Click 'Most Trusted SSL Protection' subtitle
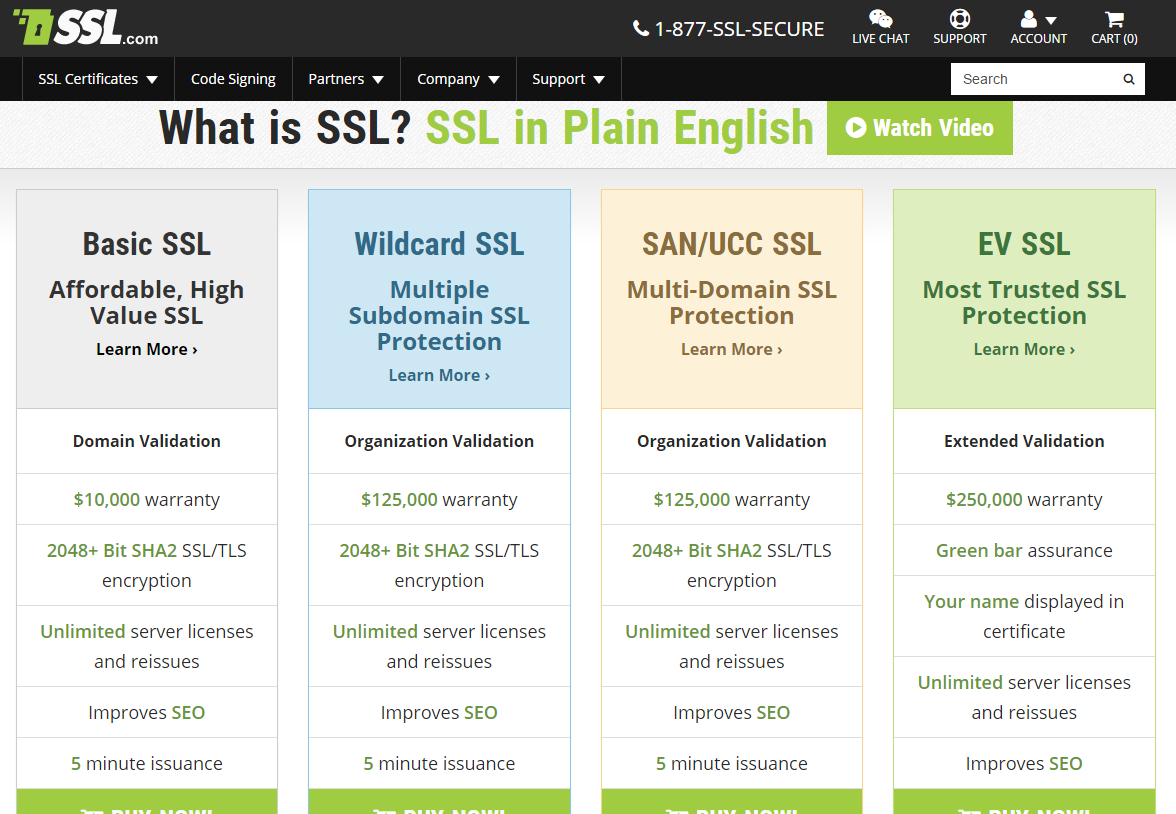 tap(1024, 302)
